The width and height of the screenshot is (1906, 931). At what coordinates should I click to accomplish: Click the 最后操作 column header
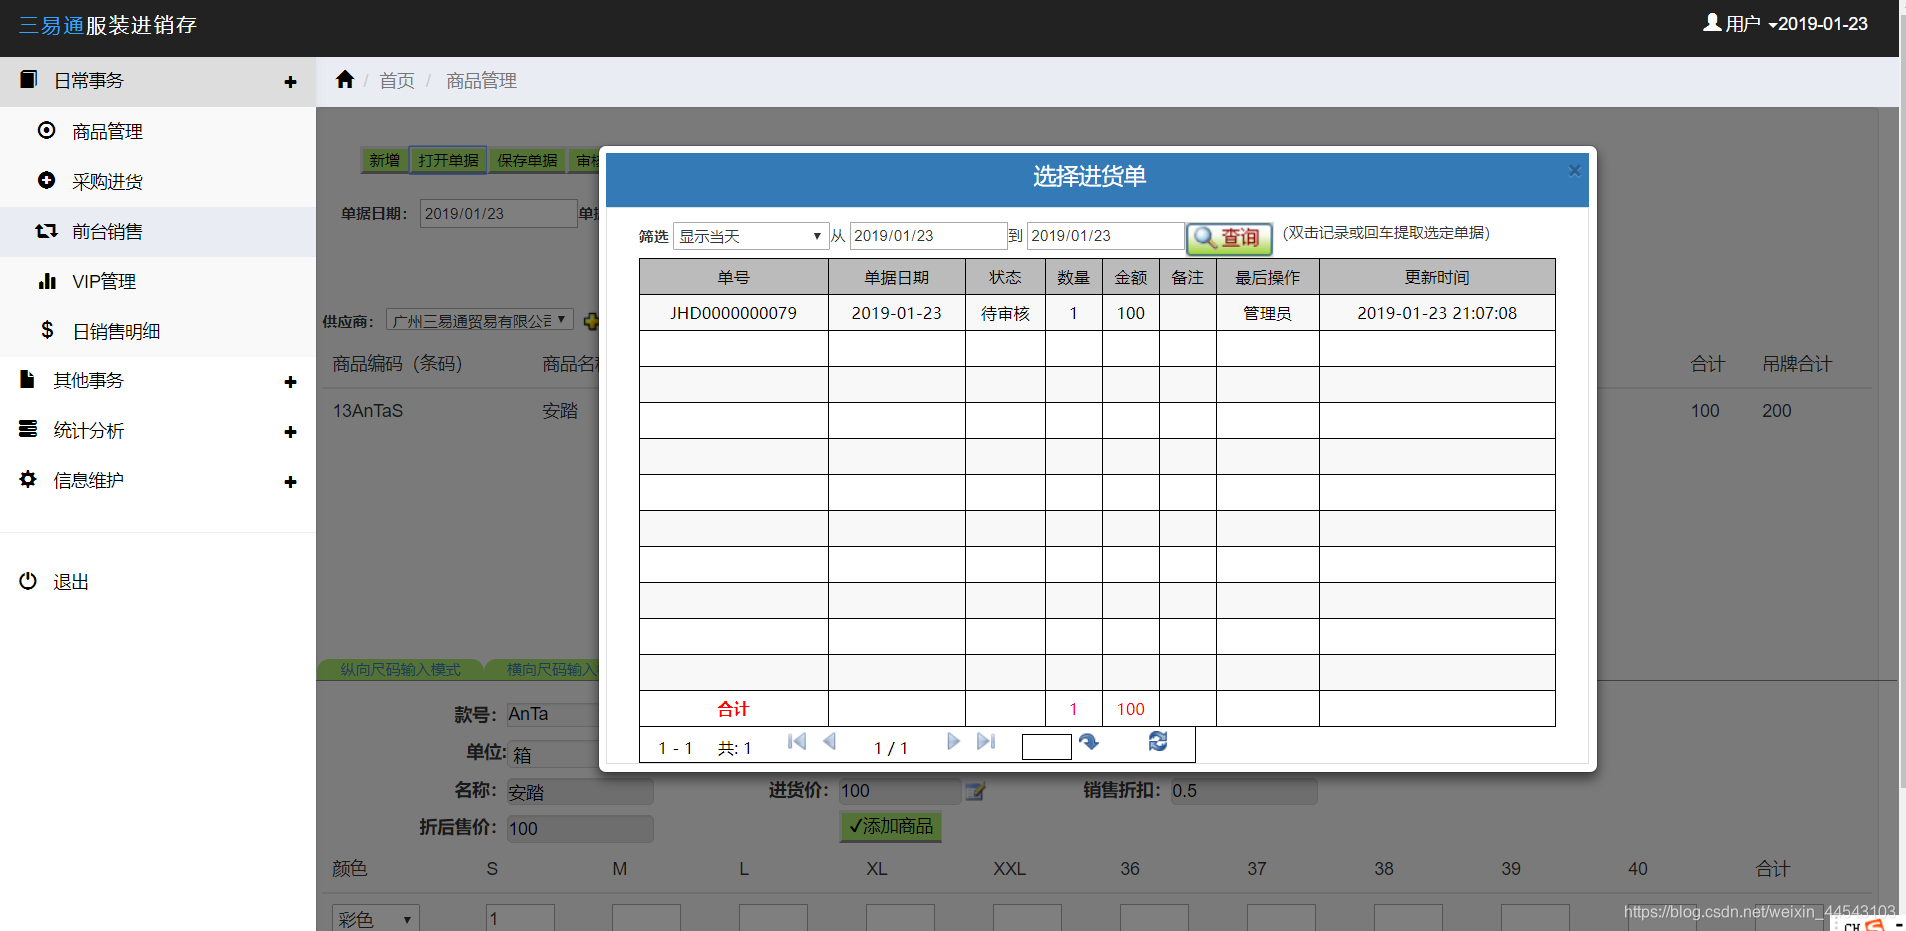[1268, 277]
